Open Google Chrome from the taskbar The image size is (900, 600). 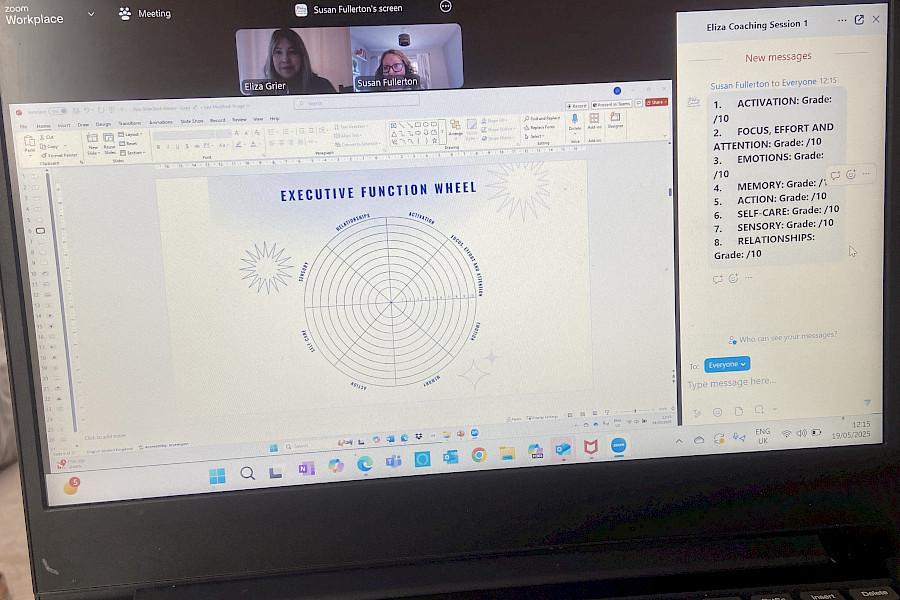479,455
